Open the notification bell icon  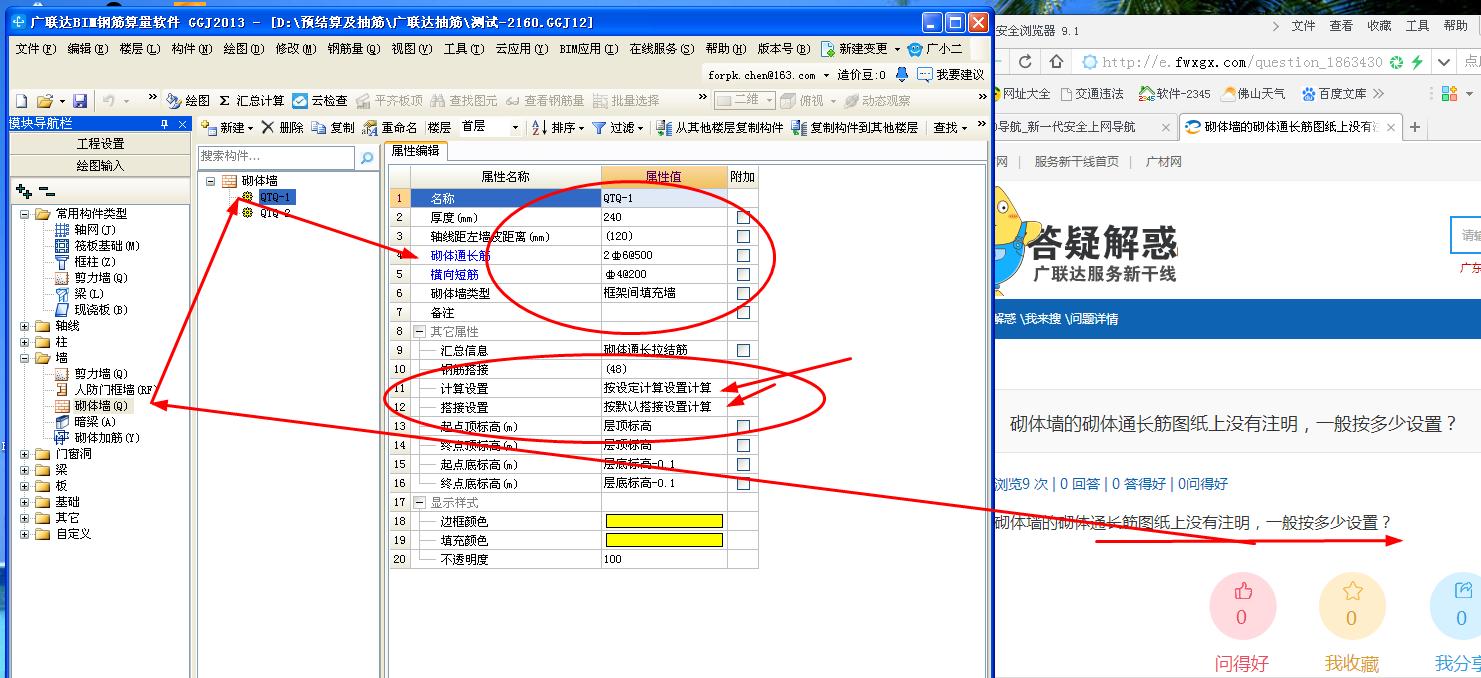click(902, 75)
